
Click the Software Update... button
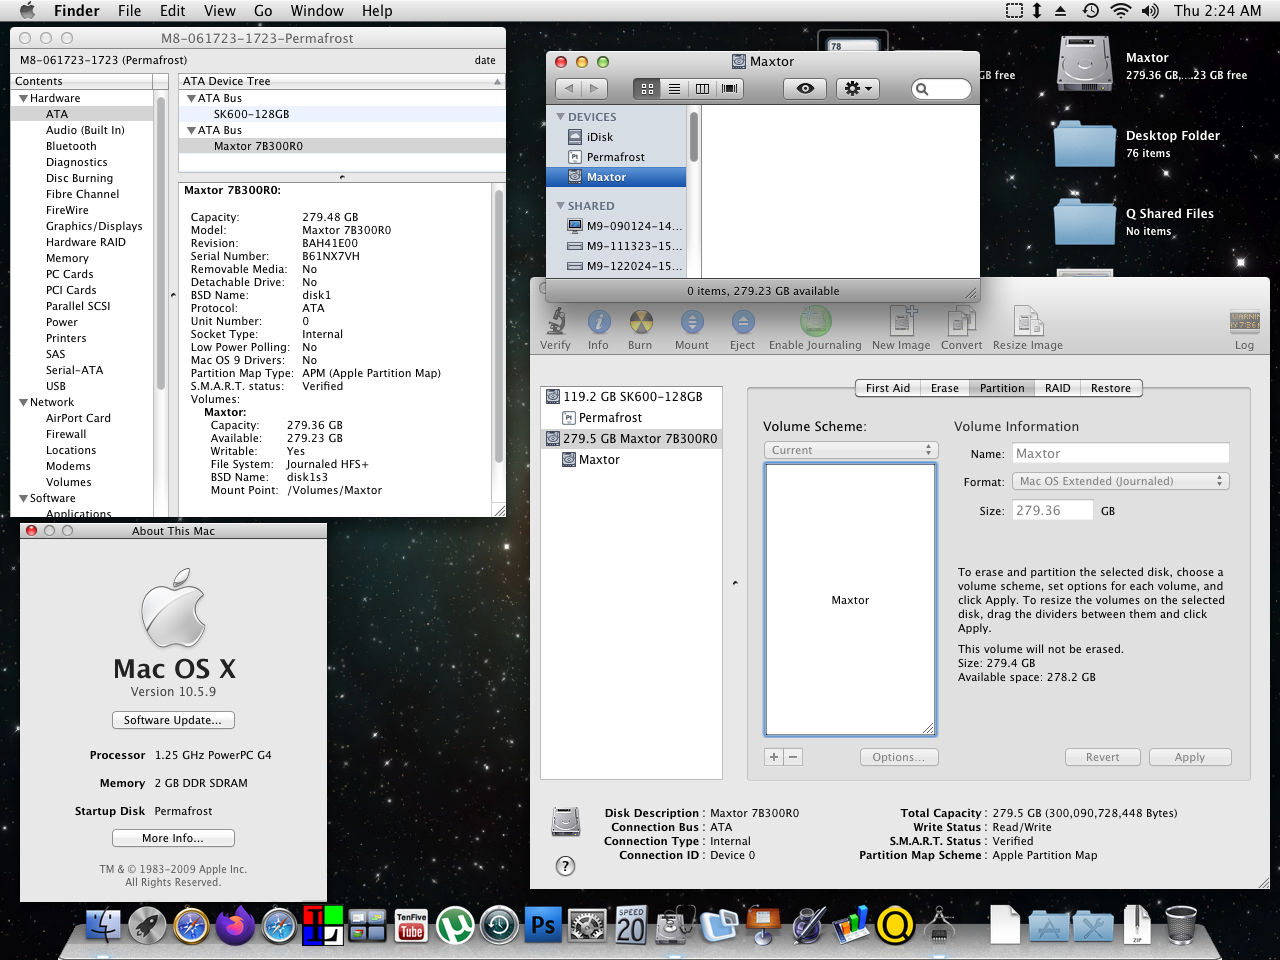click(x=173, y=720)
